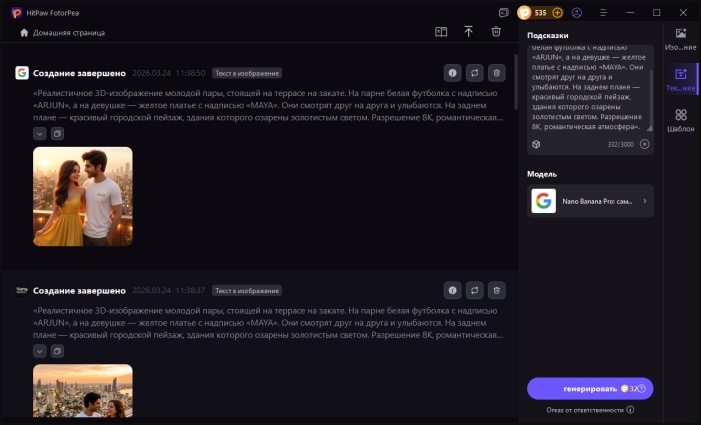Clear prompt text with the X icon
Image resolution: width=701 pixels, height=425 pixels.
pos(644,144)
